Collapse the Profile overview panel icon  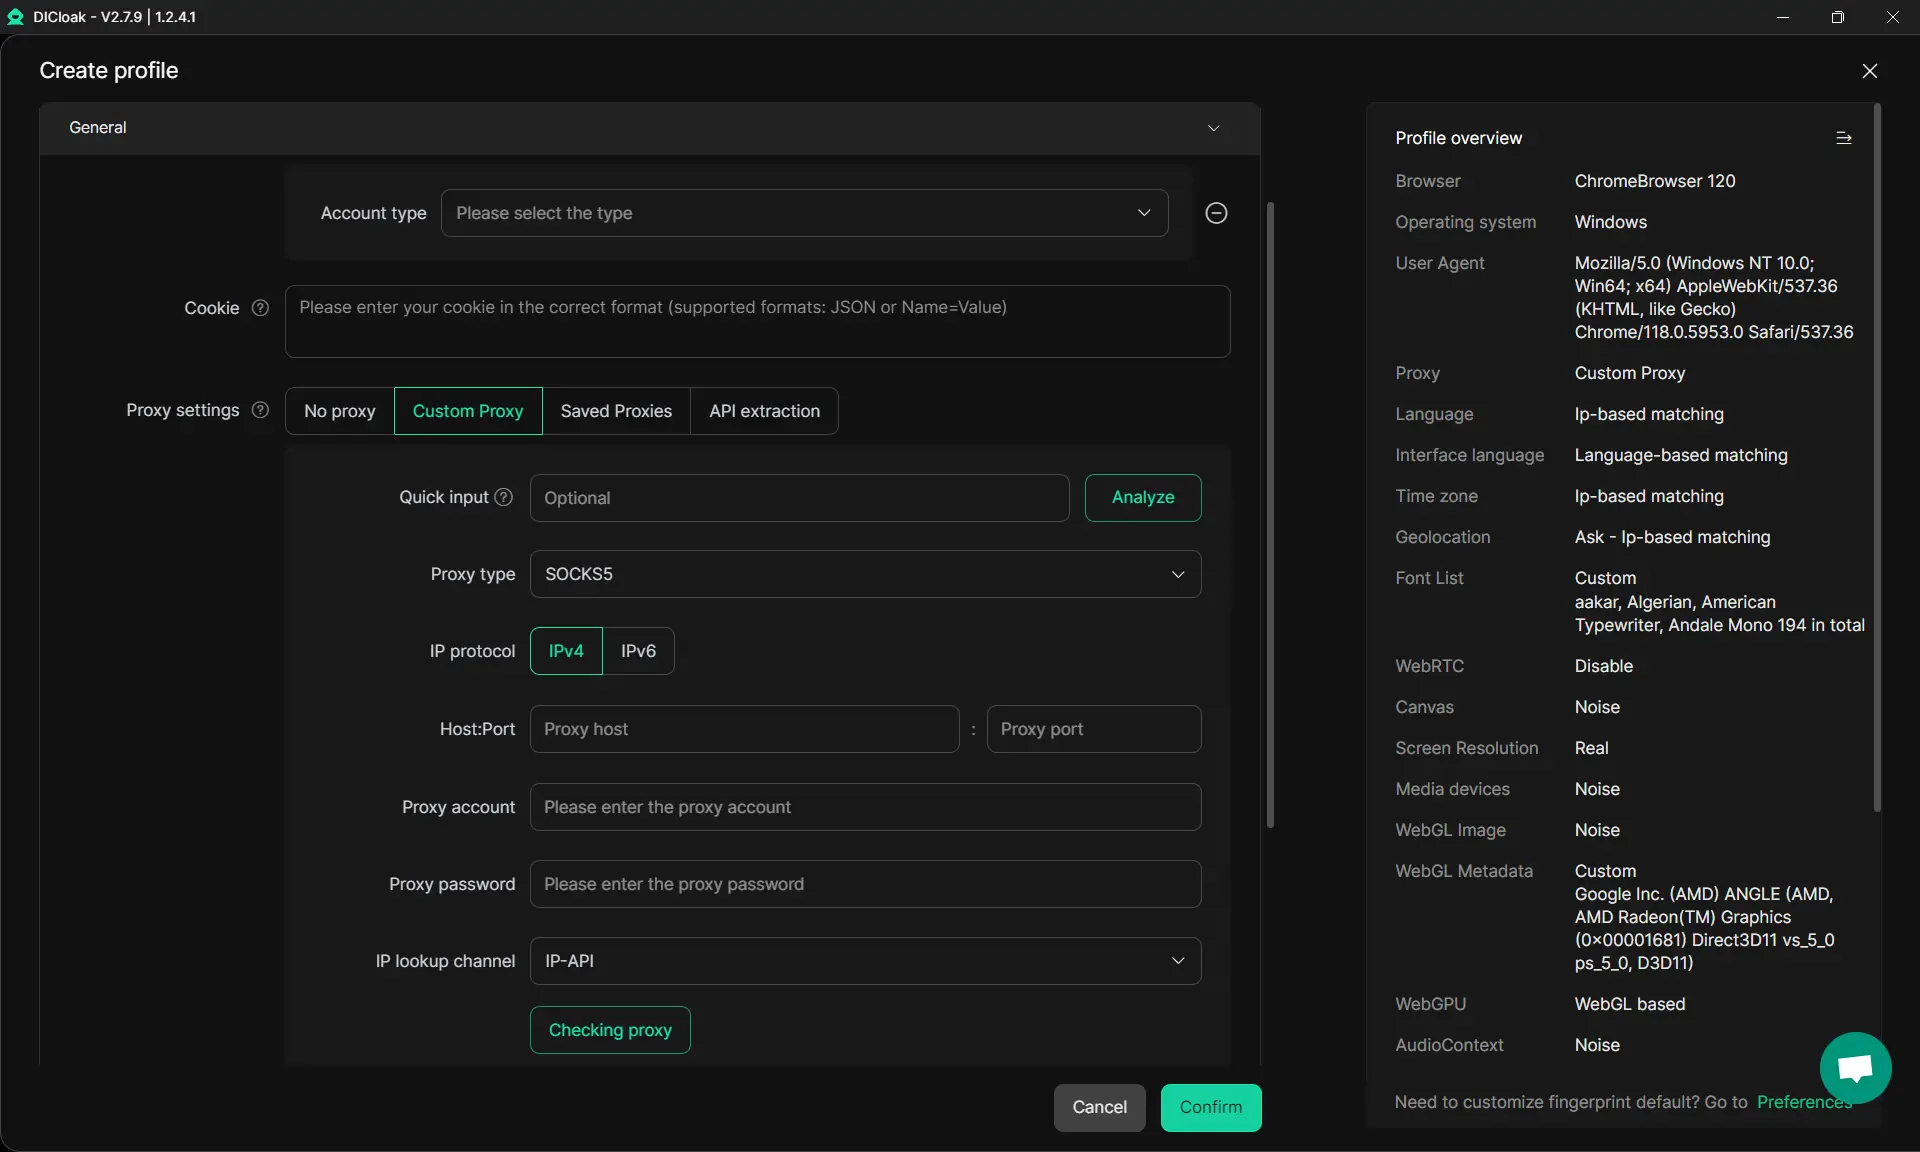pyautogui.click(x=1843, y=138)
